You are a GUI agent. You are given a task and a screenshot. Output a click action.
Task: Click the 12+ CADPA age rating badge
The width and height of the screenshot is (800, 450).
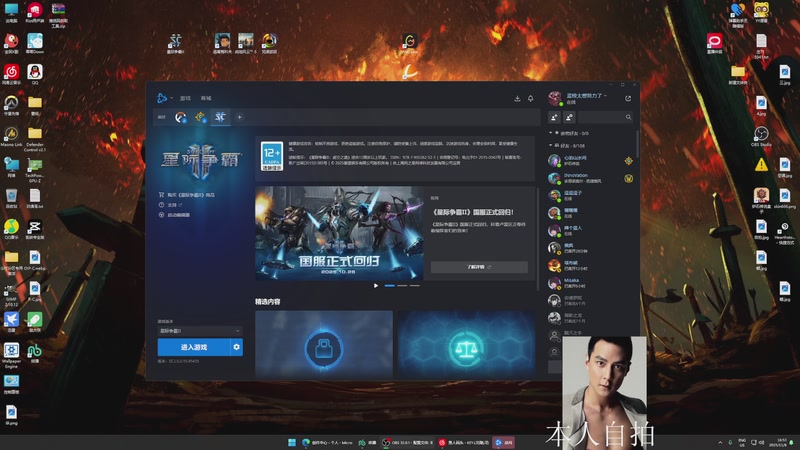coord(272,156)
